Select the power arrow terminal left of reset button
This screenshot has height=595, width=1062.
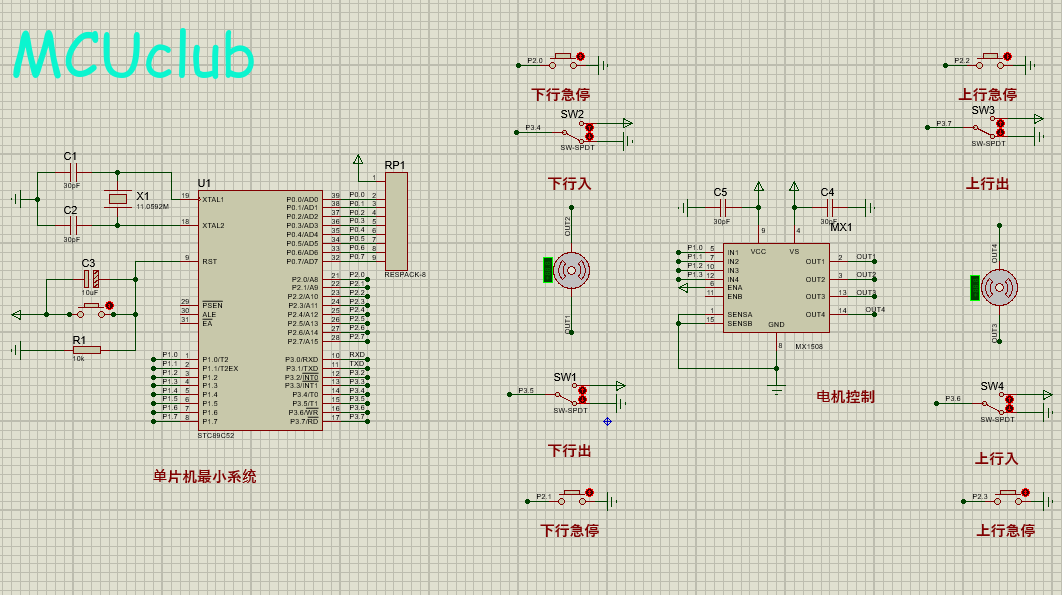point(17,314)
